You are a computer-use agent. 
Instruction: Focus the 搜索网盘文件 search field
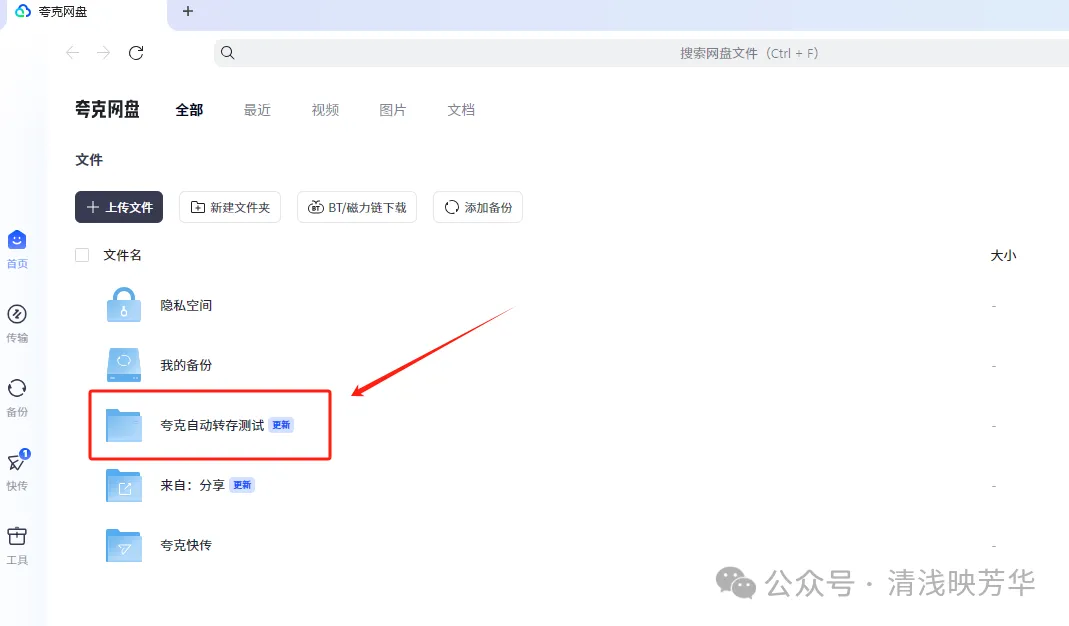coord(641,53)
